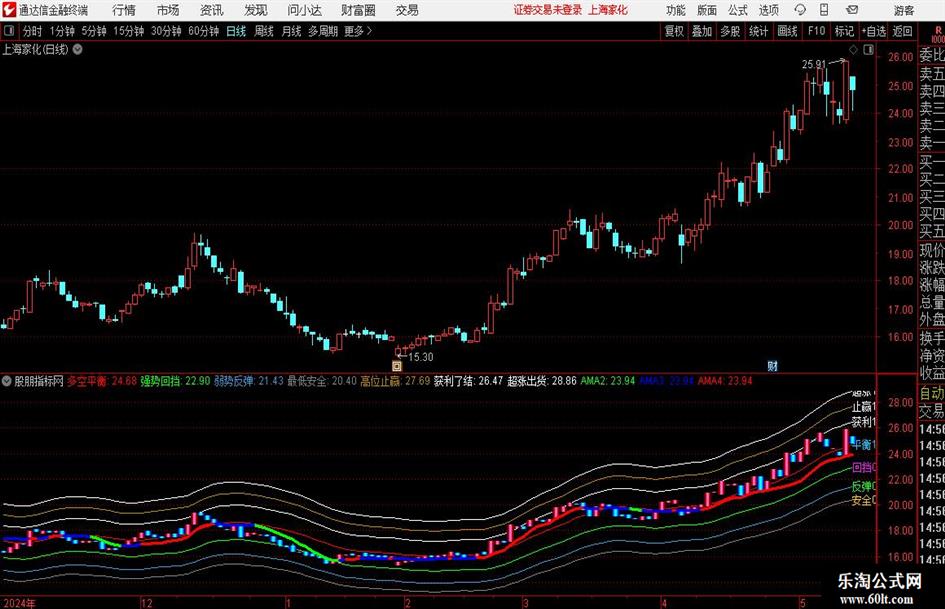Click the red 上海家化 title text
This screenshot has height=609, width=945.
click(x=608, y=10)
